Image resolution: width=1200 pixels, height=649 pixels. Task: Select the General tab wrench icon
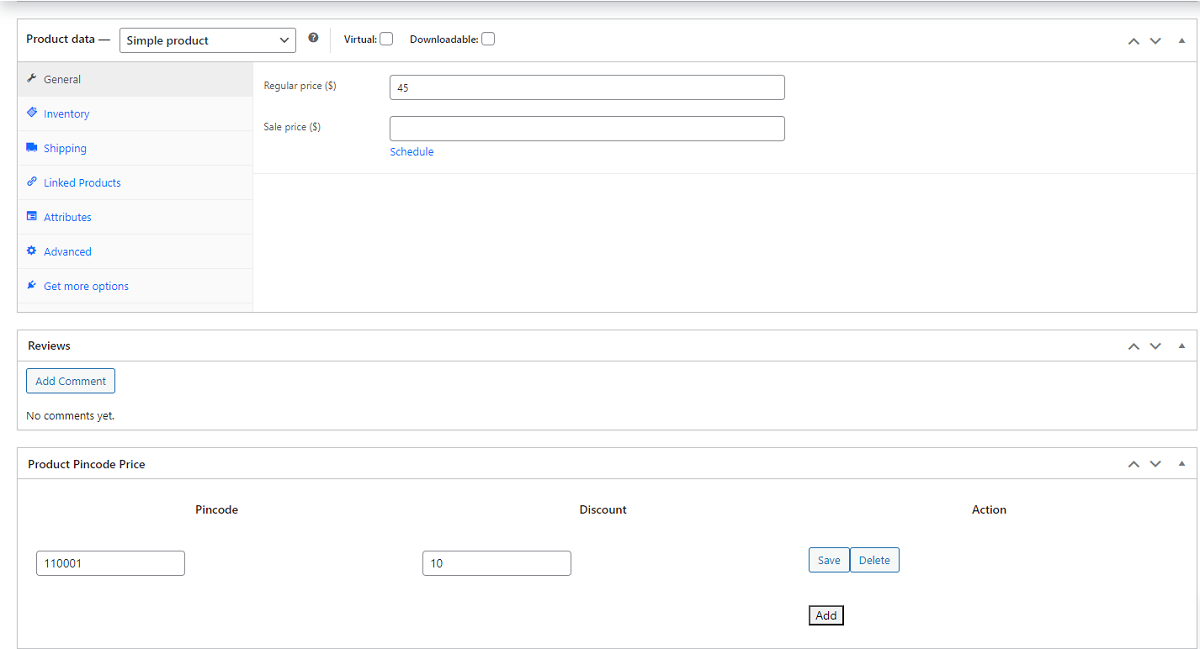32,78
